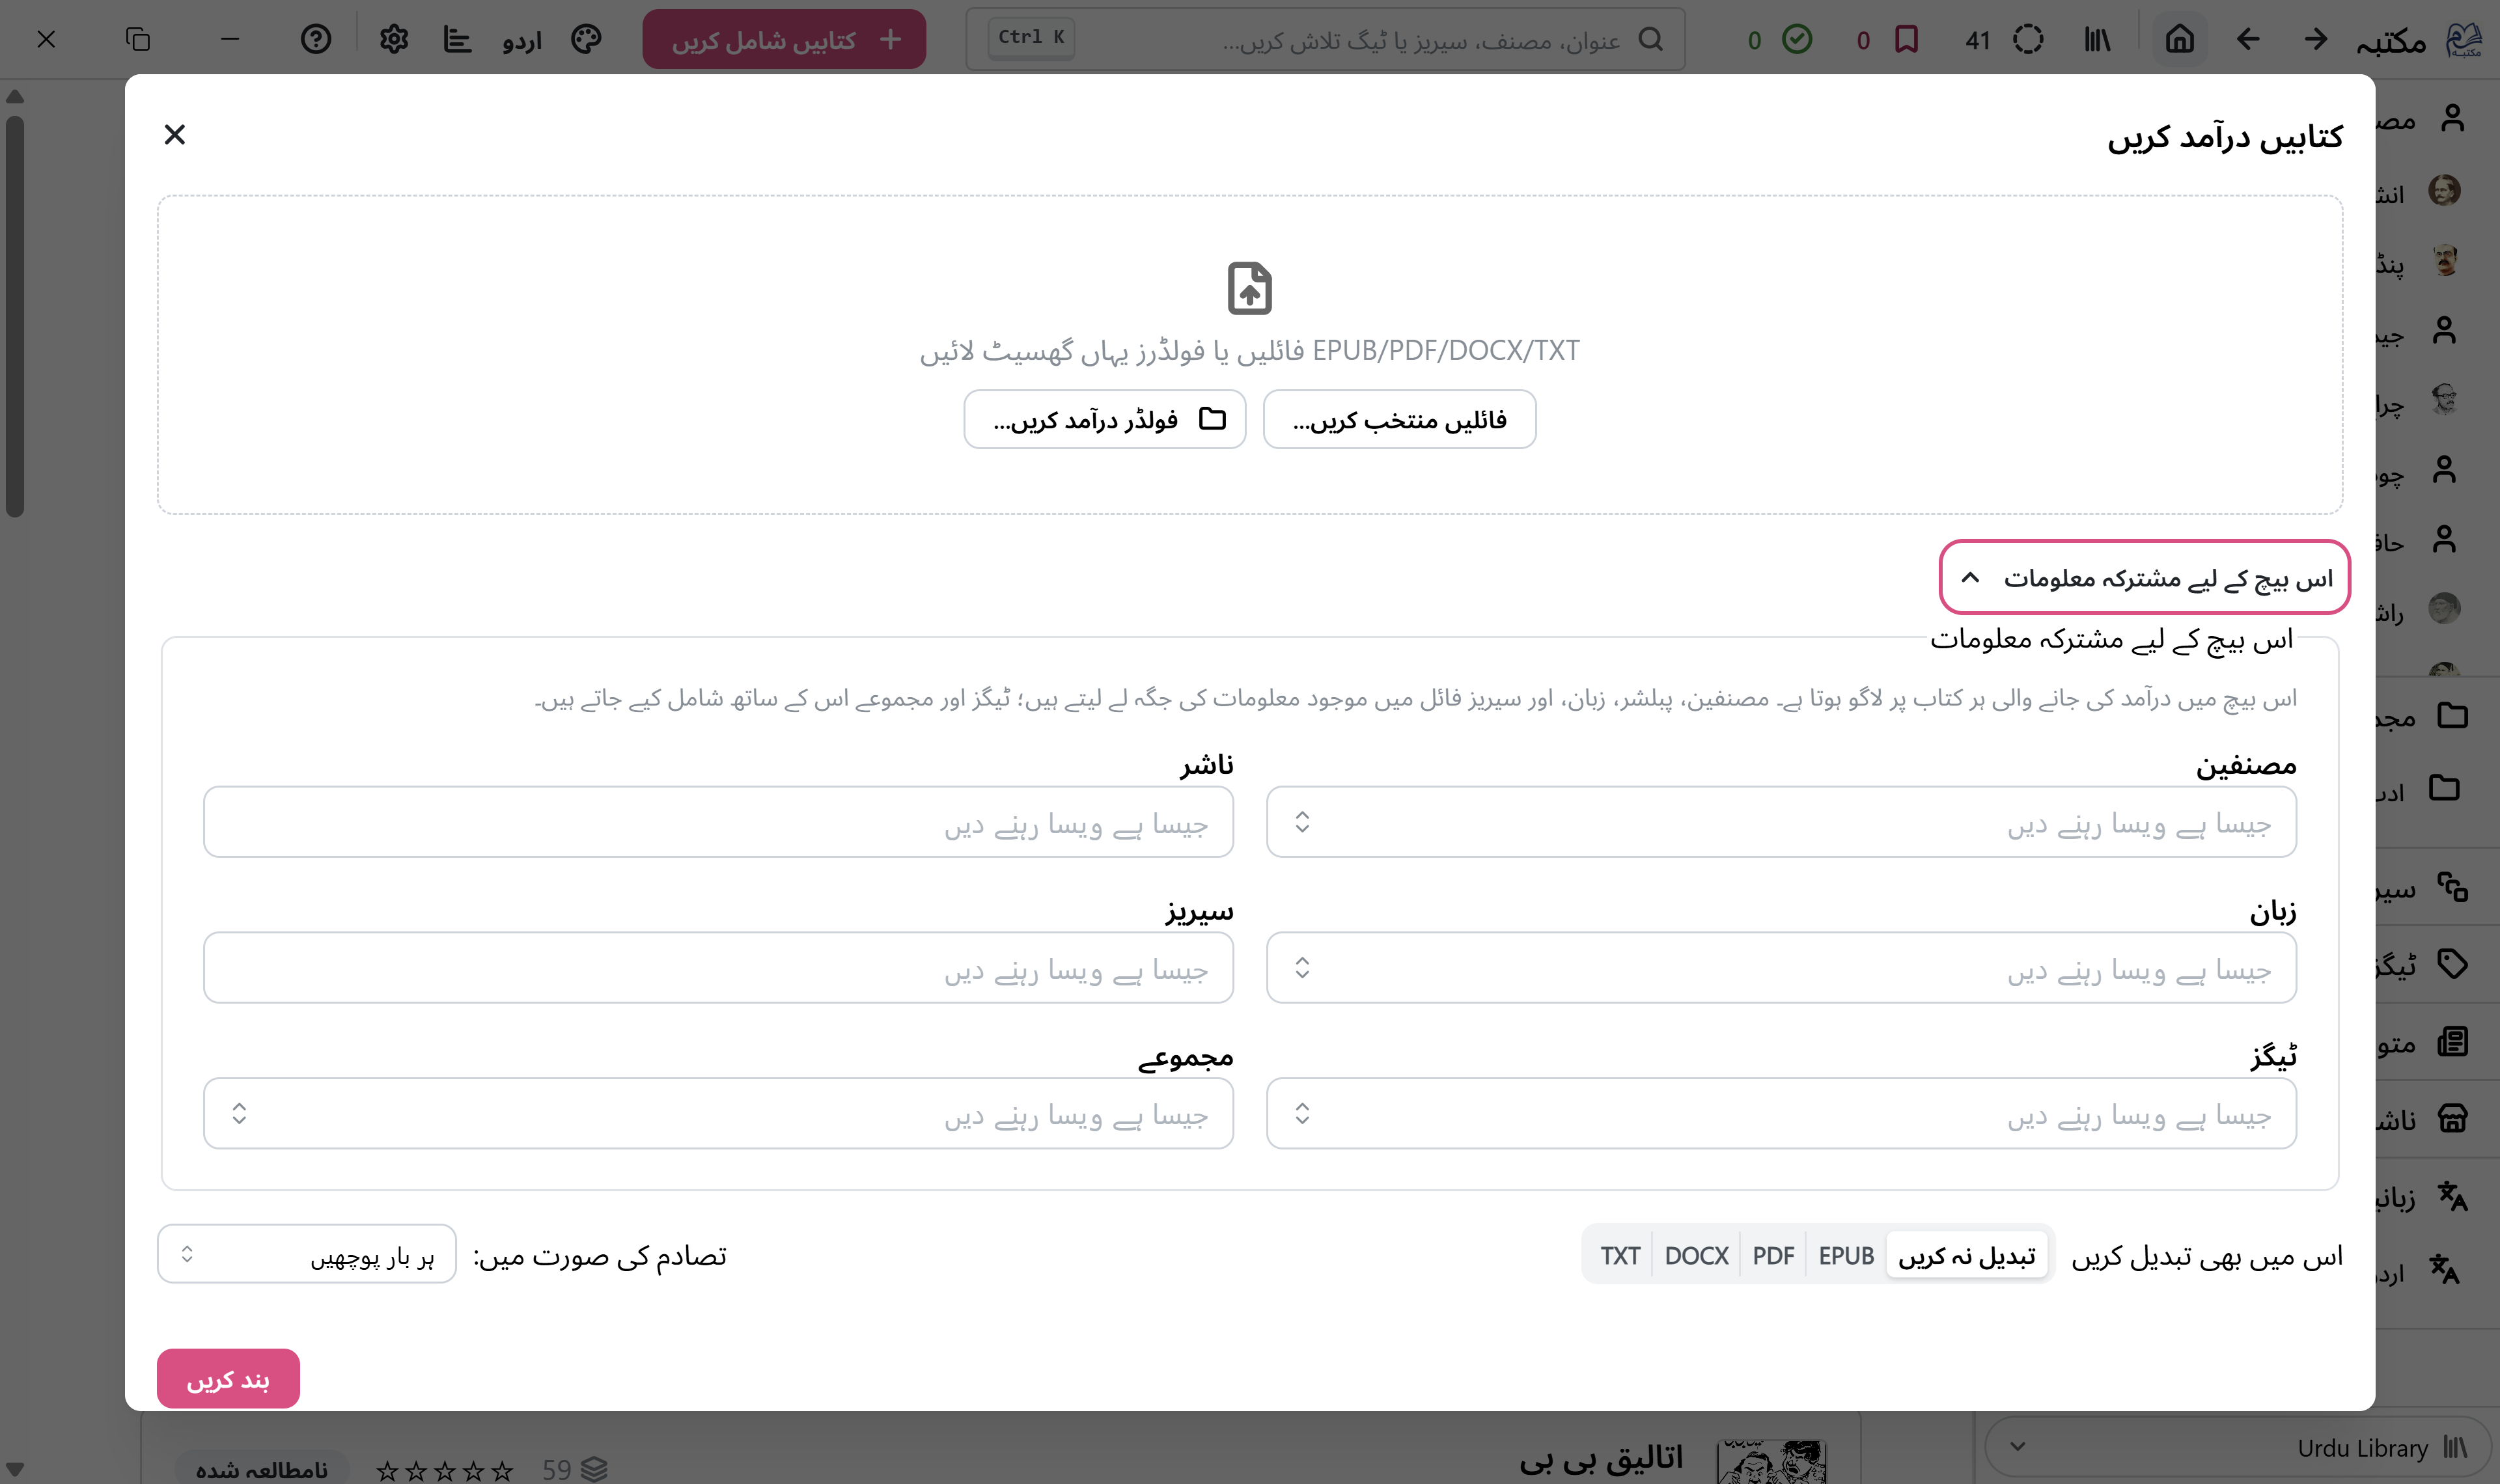Click the scrollbar down arrow
Viewport: 2500px width, 1484px height.
15,1468
